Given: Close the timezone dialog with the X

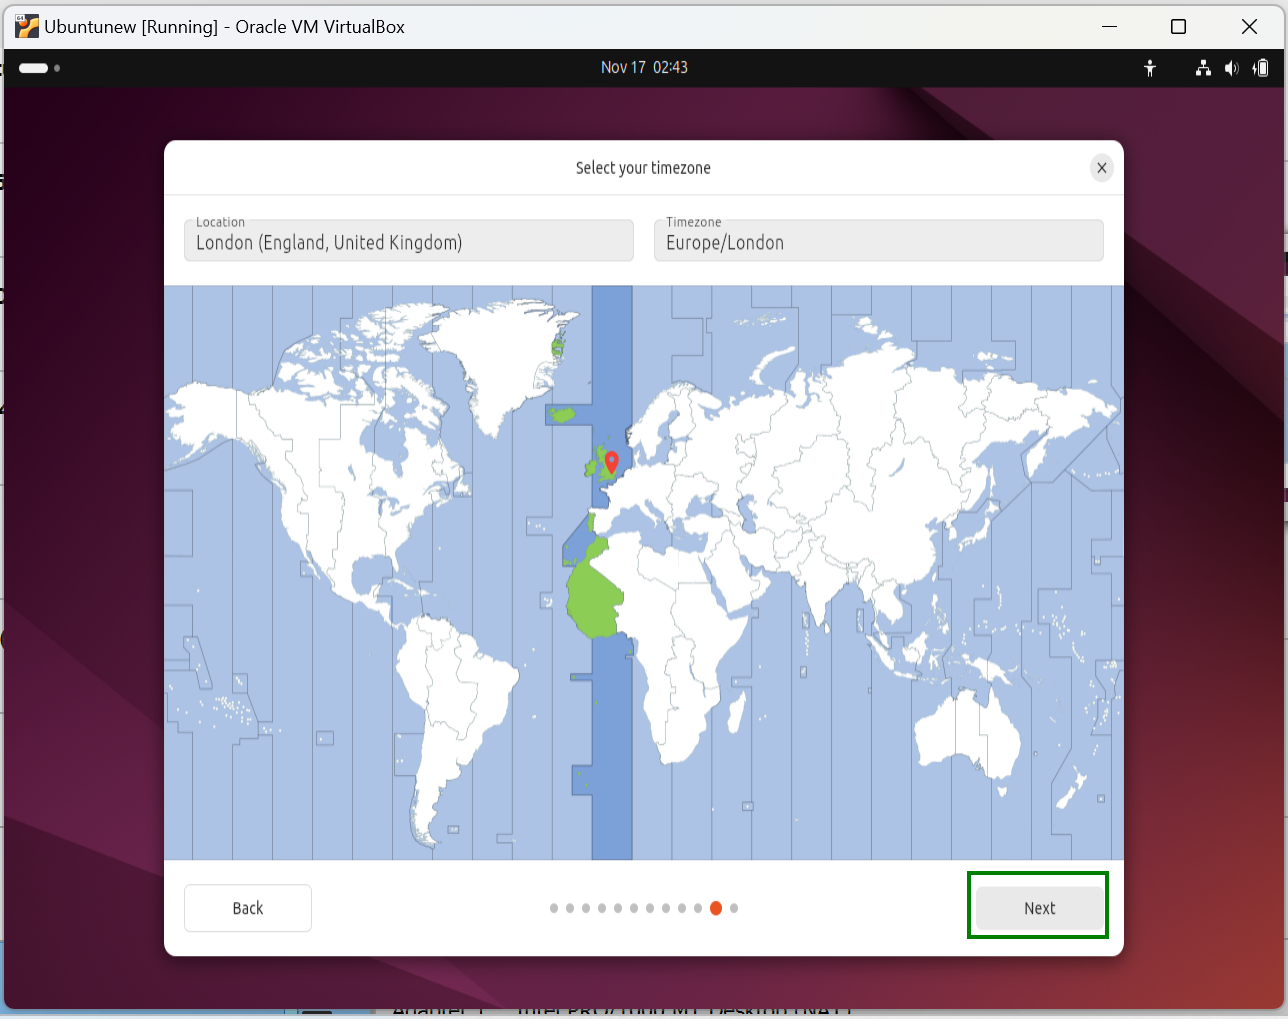Looking at the screenshot, I should tap(1101, 168).
